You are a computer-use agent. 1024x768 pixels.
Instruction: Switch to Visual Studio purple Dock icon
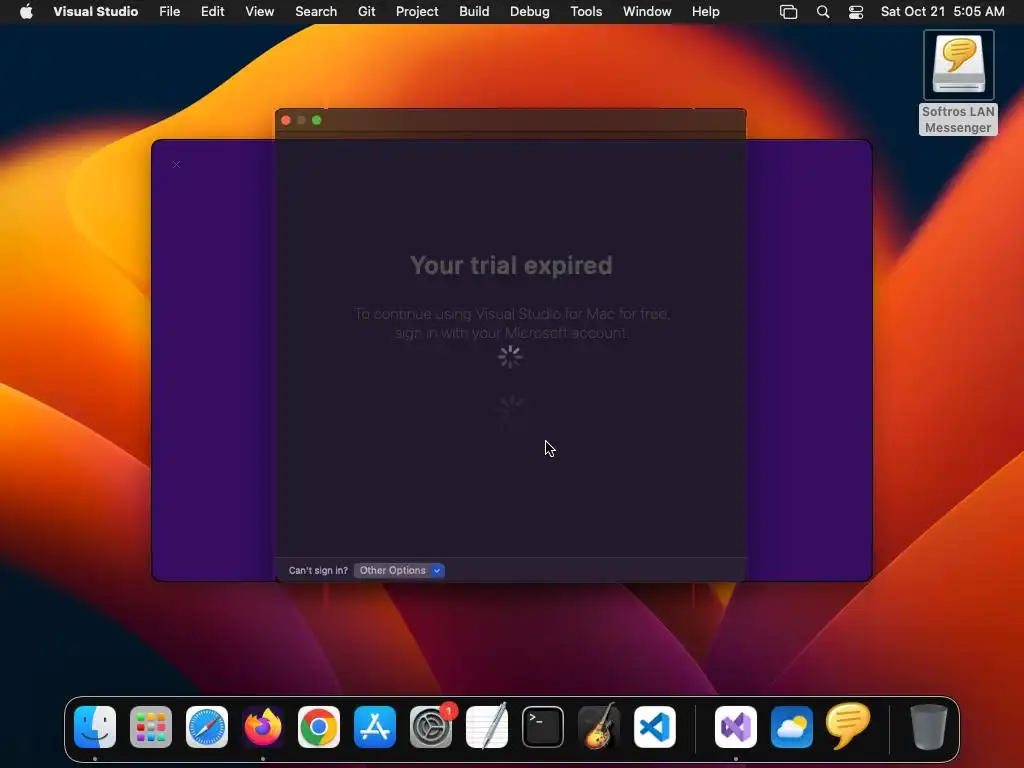(x=736, y=727)
